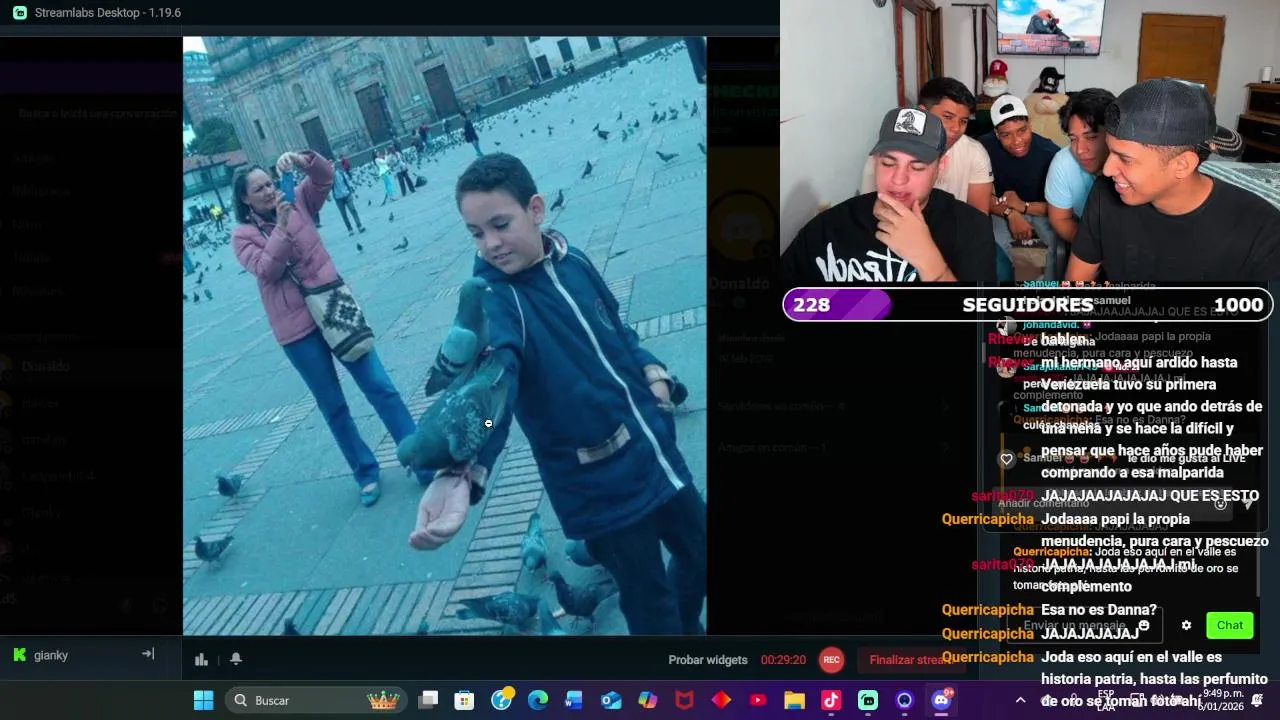Click Probar widgets in the footer

(708, 660)
